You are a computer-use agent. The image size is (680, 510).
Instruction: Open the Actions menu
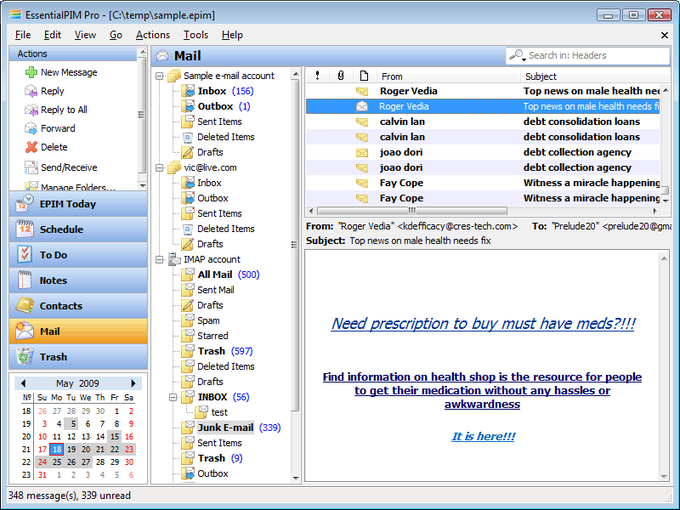153,35
